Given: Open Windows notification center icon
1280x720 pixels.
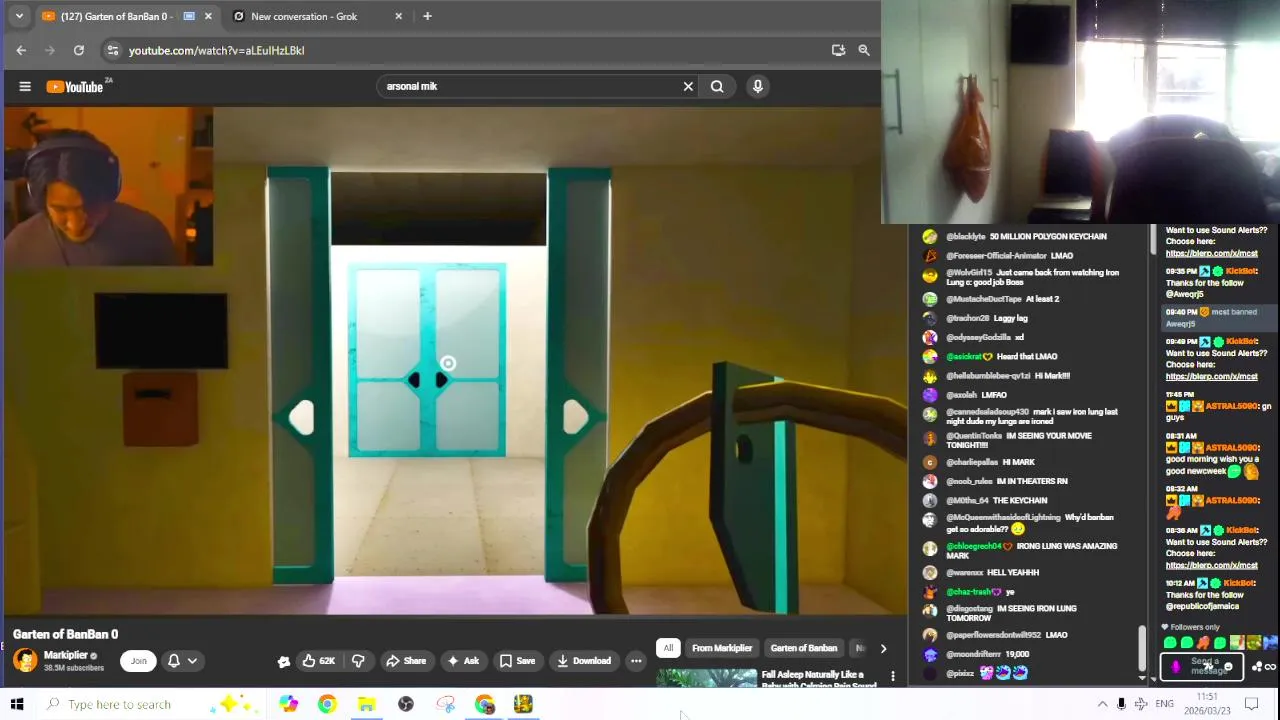Looking at the screenshot, I should point(1251,704).
